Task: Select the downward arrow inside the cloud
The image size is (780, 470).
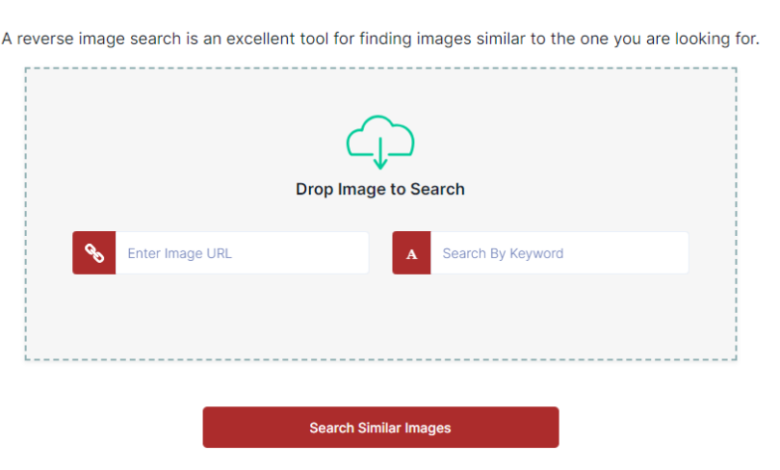Action: 380,154
